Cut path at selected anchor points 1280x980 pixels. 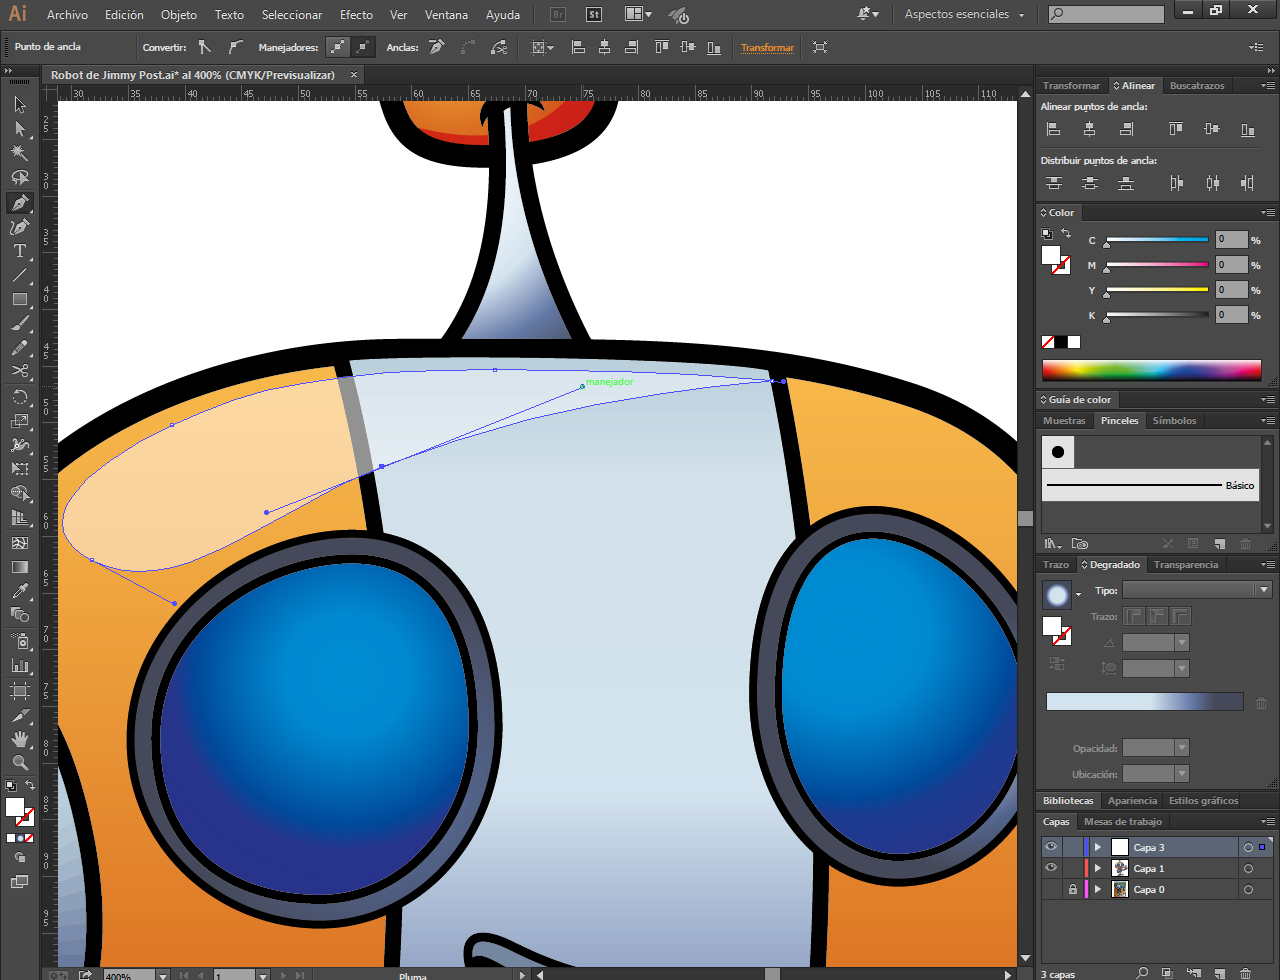click(x=499, y=47)
